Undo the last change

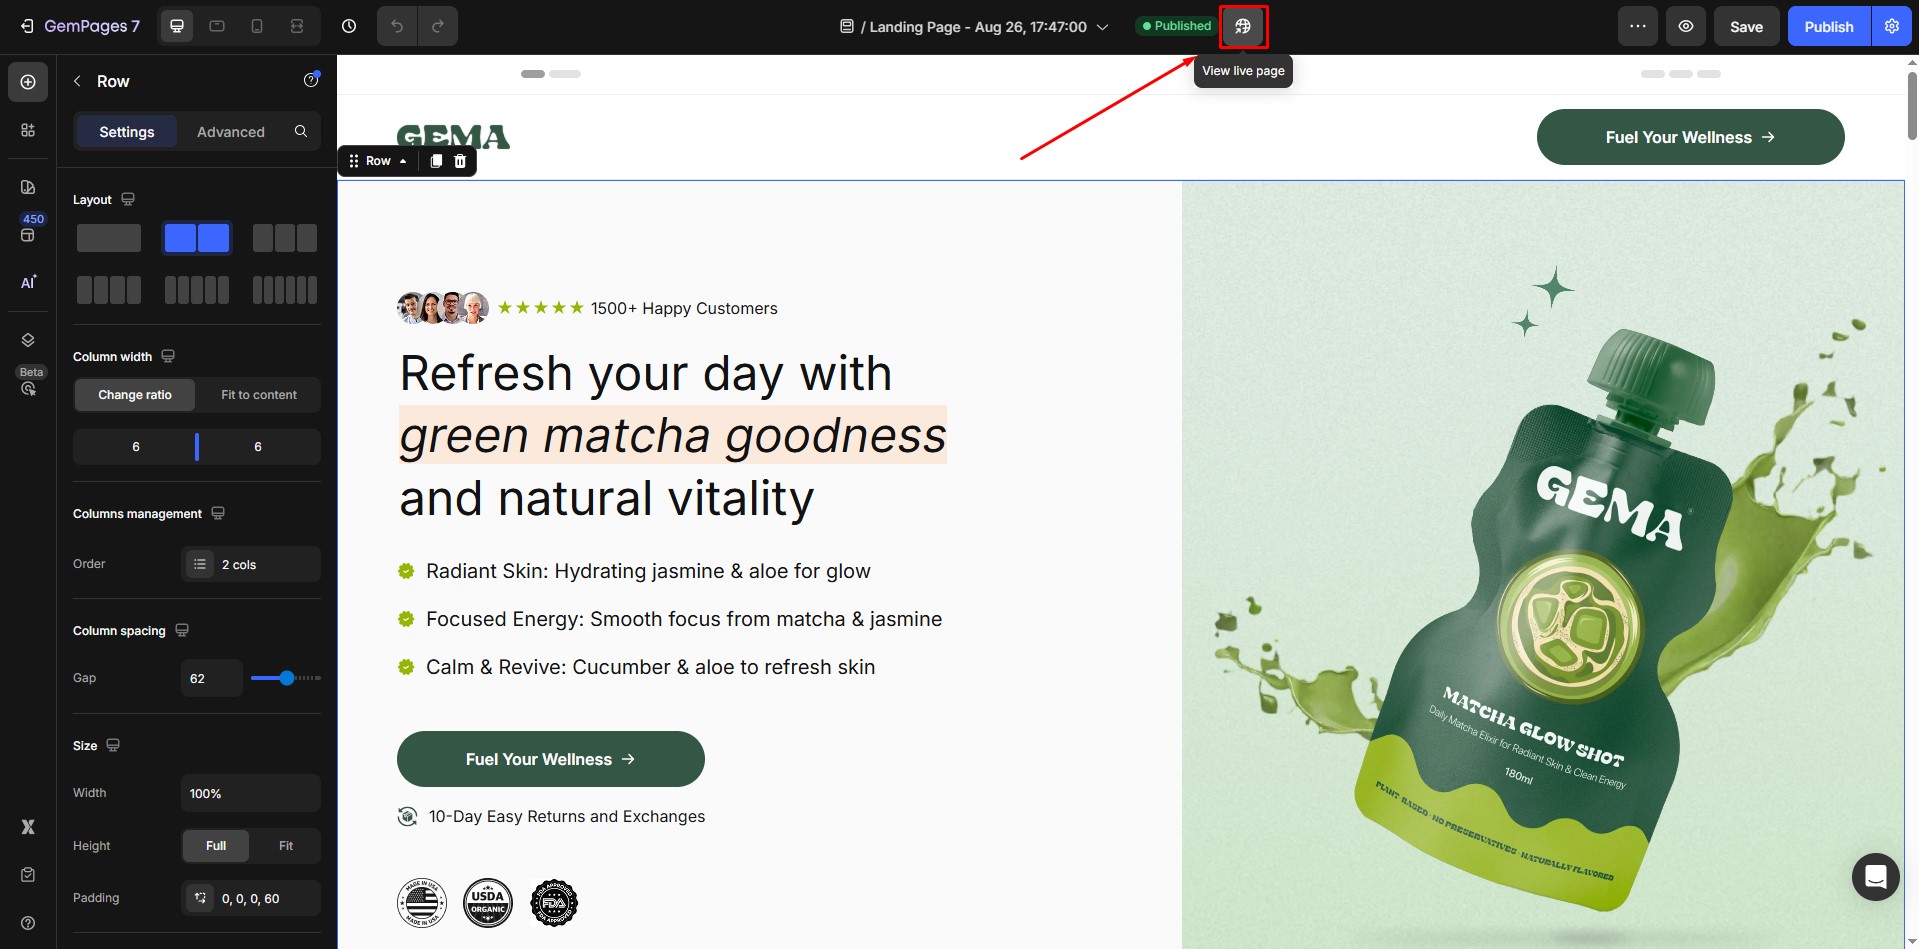[x=397, y=26]
